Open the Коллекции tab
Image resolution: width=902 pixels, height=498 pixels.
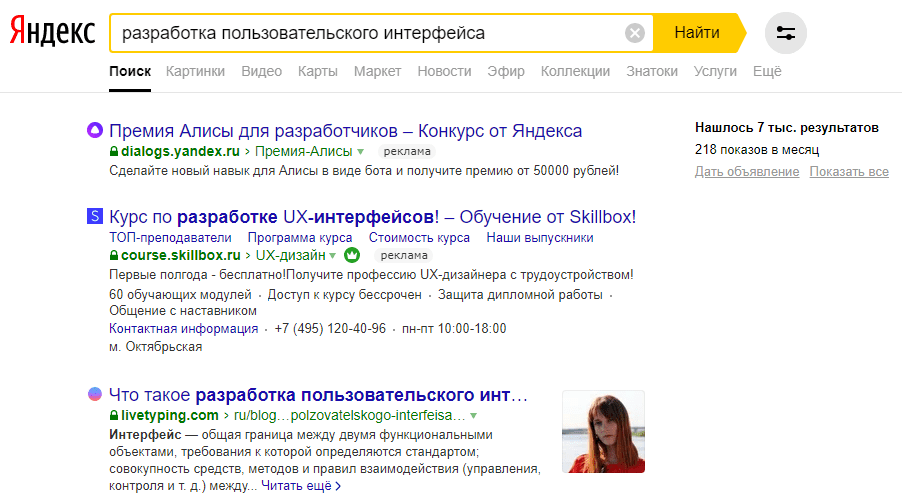pos(575,71)
